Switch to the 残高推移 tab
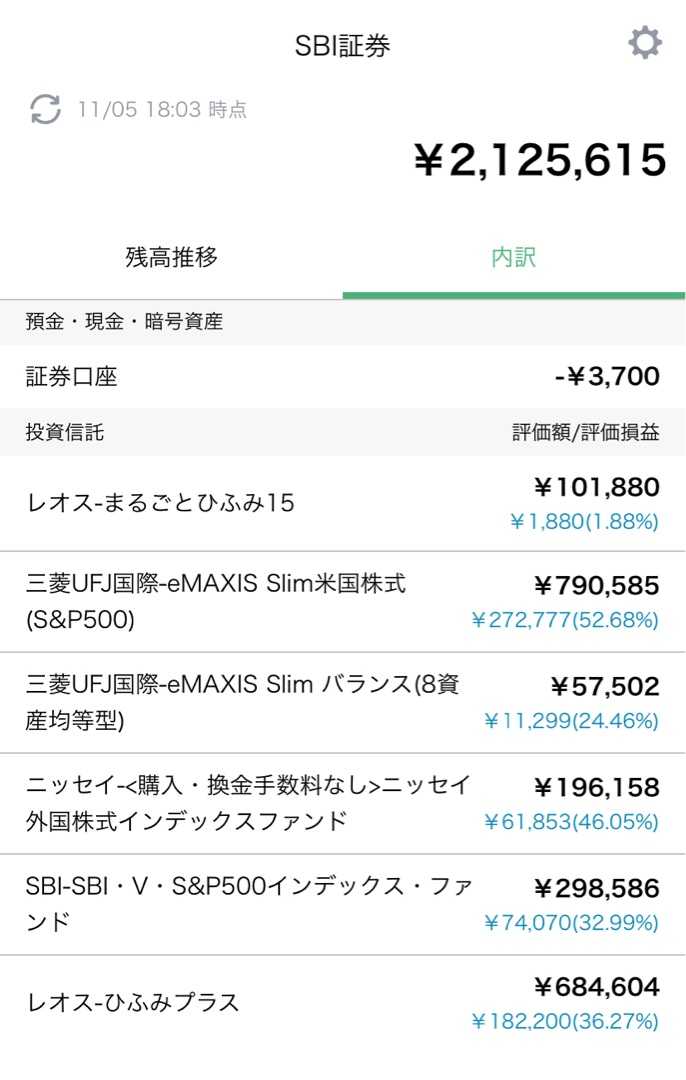Viewport: 686px width, 1080px height. point(172,257)
